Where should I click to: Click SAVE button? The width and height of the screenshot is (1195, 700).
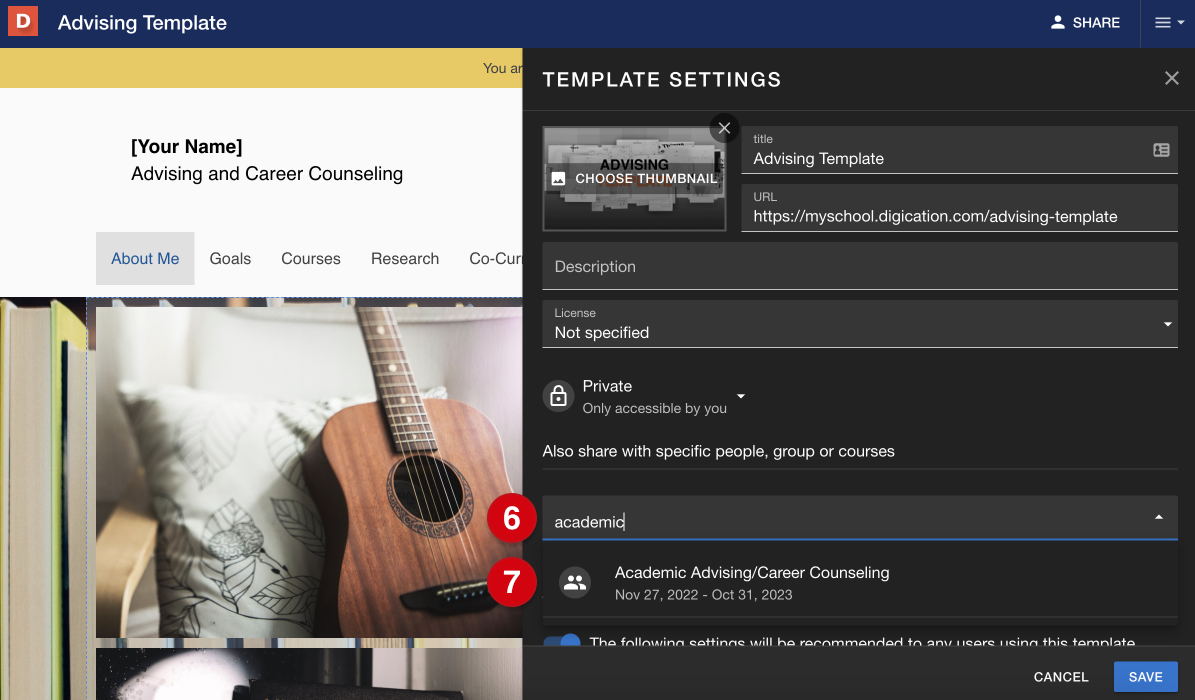point(1145,677)
